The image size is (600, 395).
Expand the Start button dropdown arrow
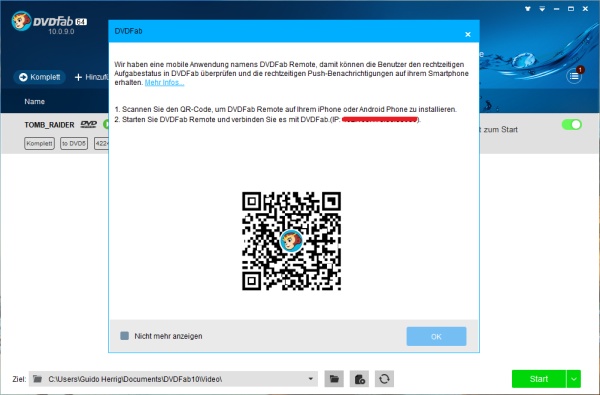point(574,379)
